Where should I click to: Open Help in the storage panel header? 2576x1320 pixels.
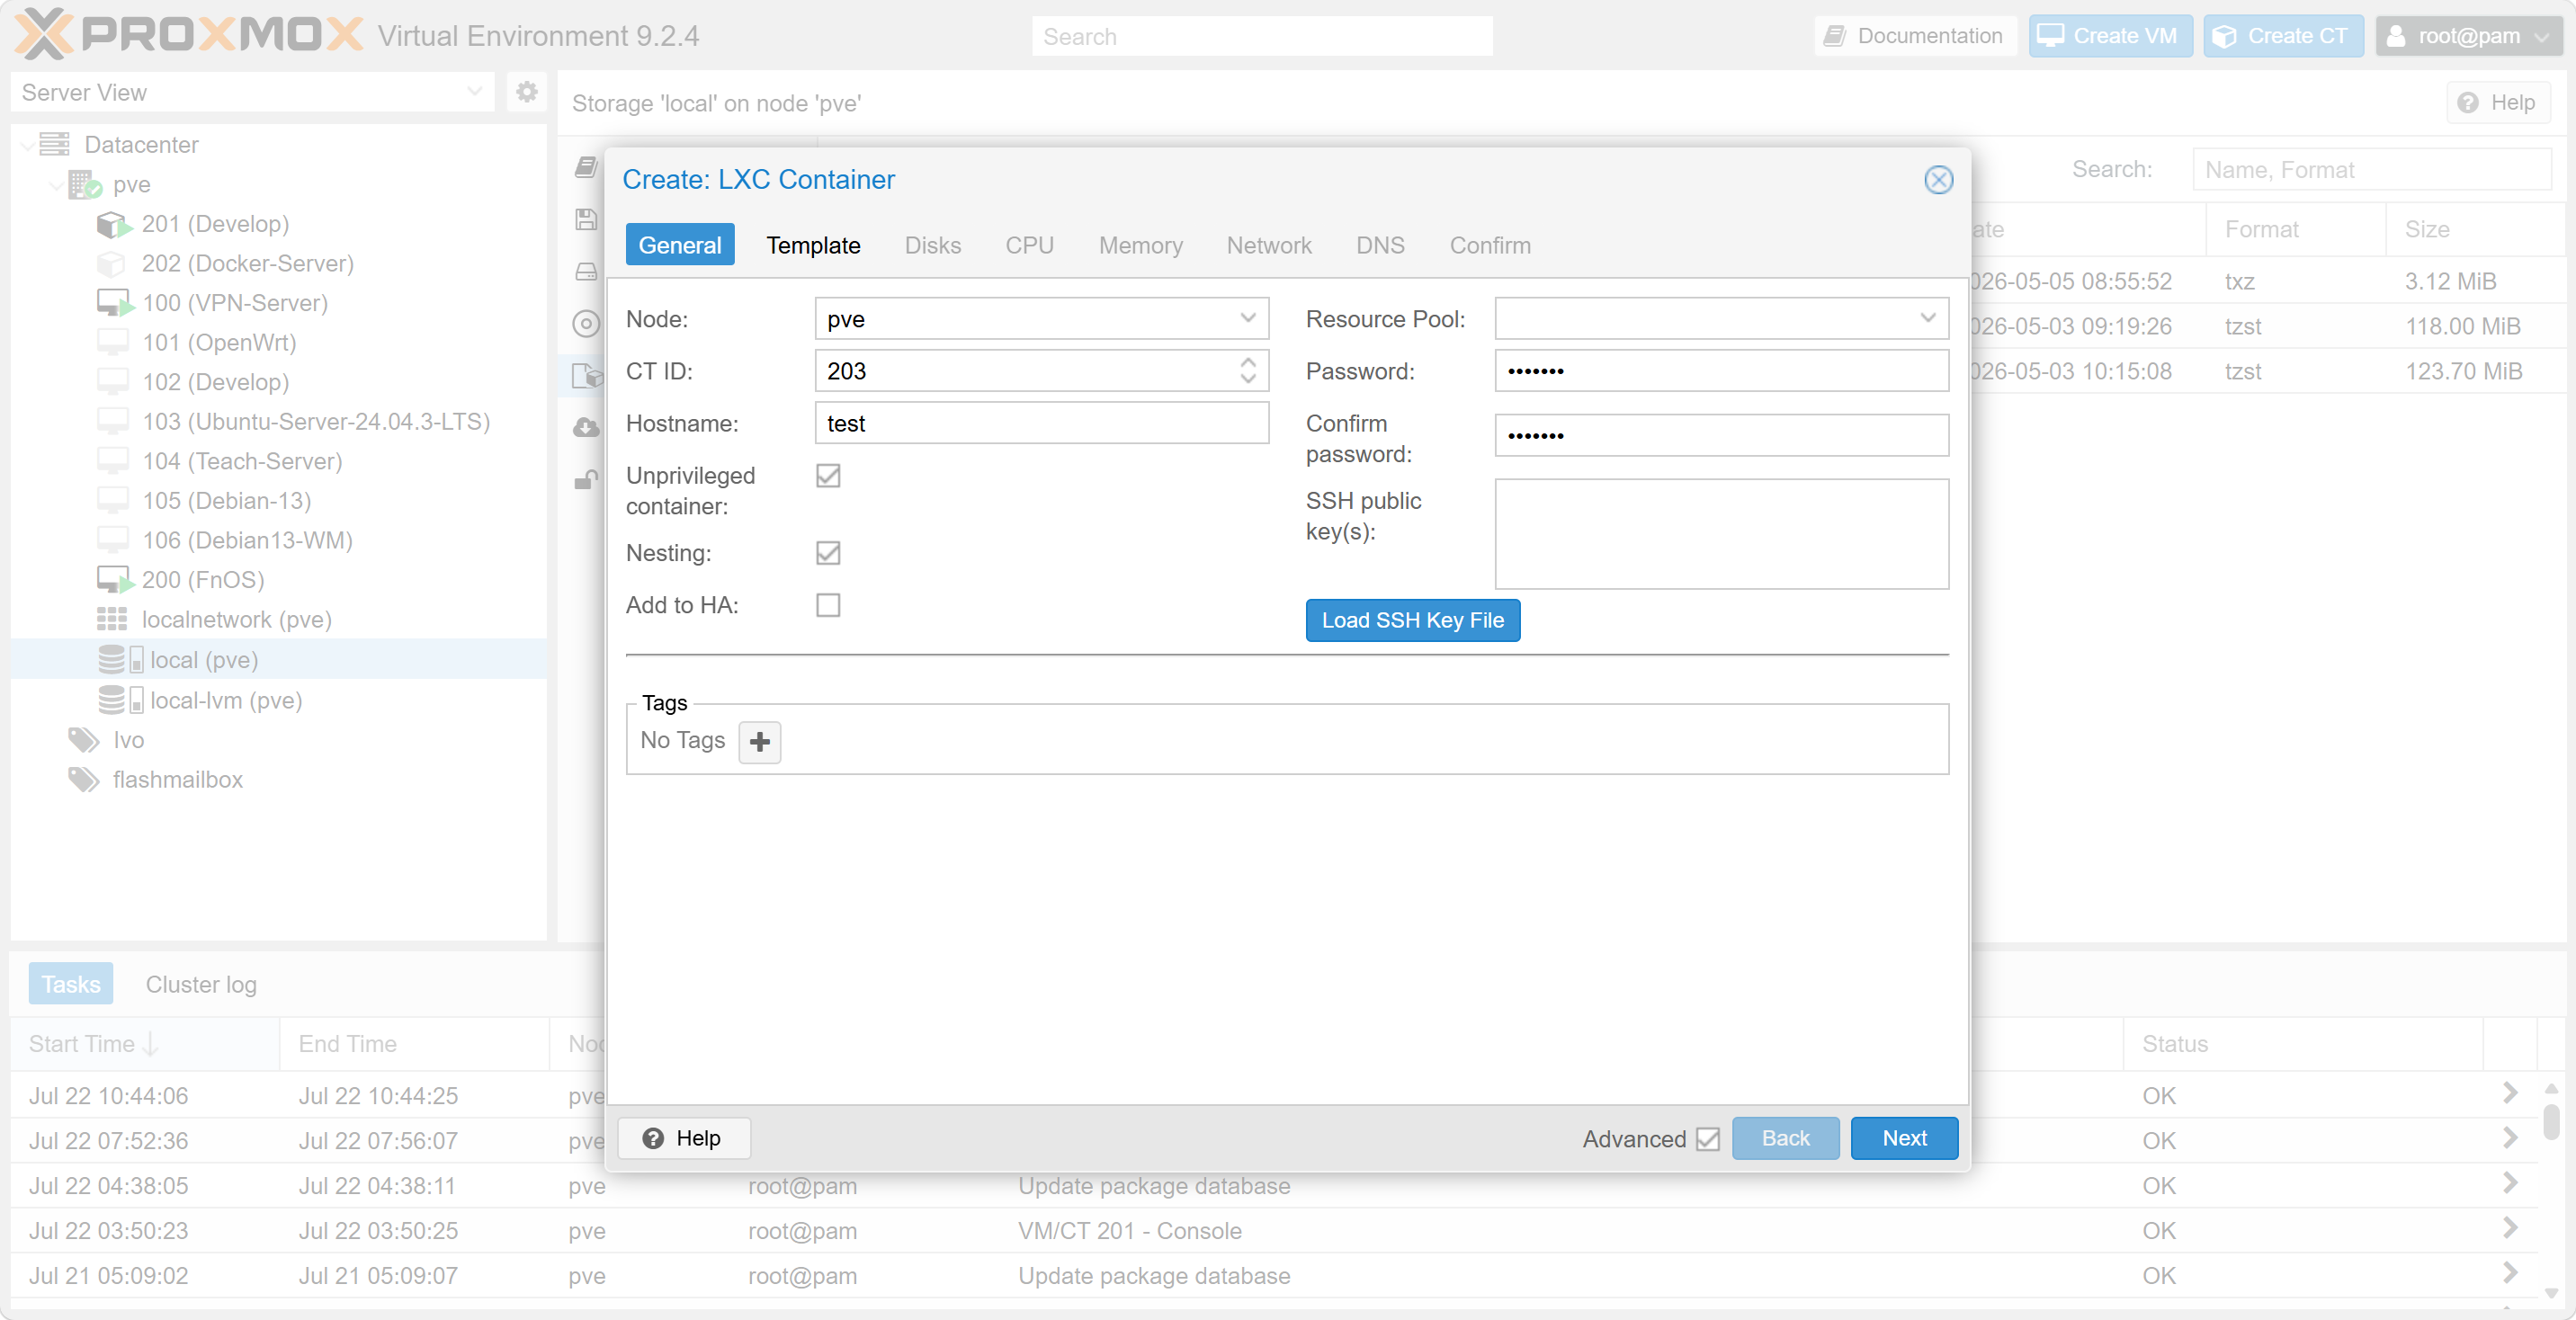pos(2498,103)
